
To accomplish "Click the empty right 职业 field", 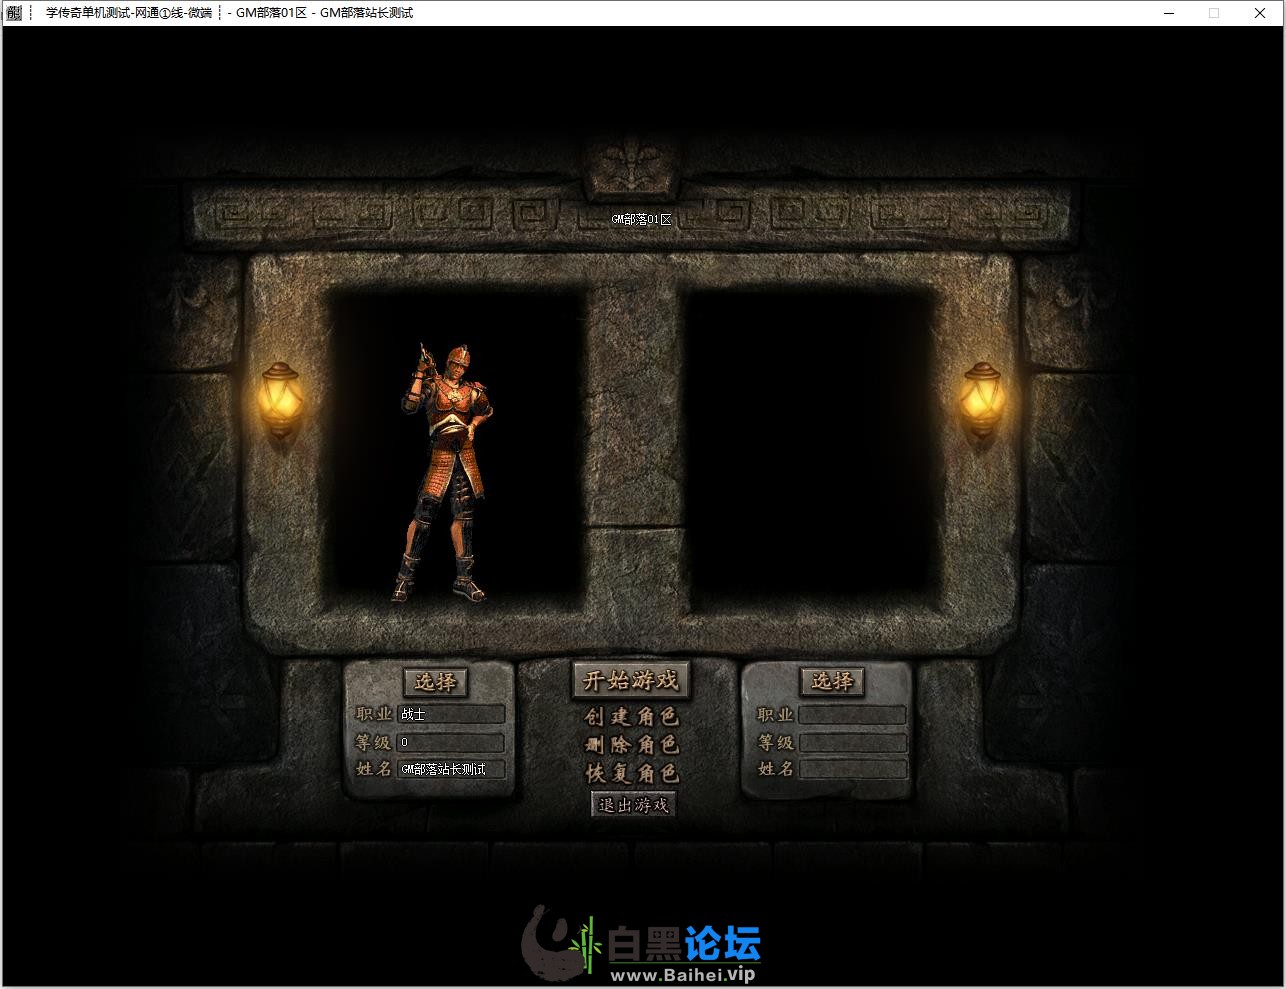I will (x=852, y=715).
